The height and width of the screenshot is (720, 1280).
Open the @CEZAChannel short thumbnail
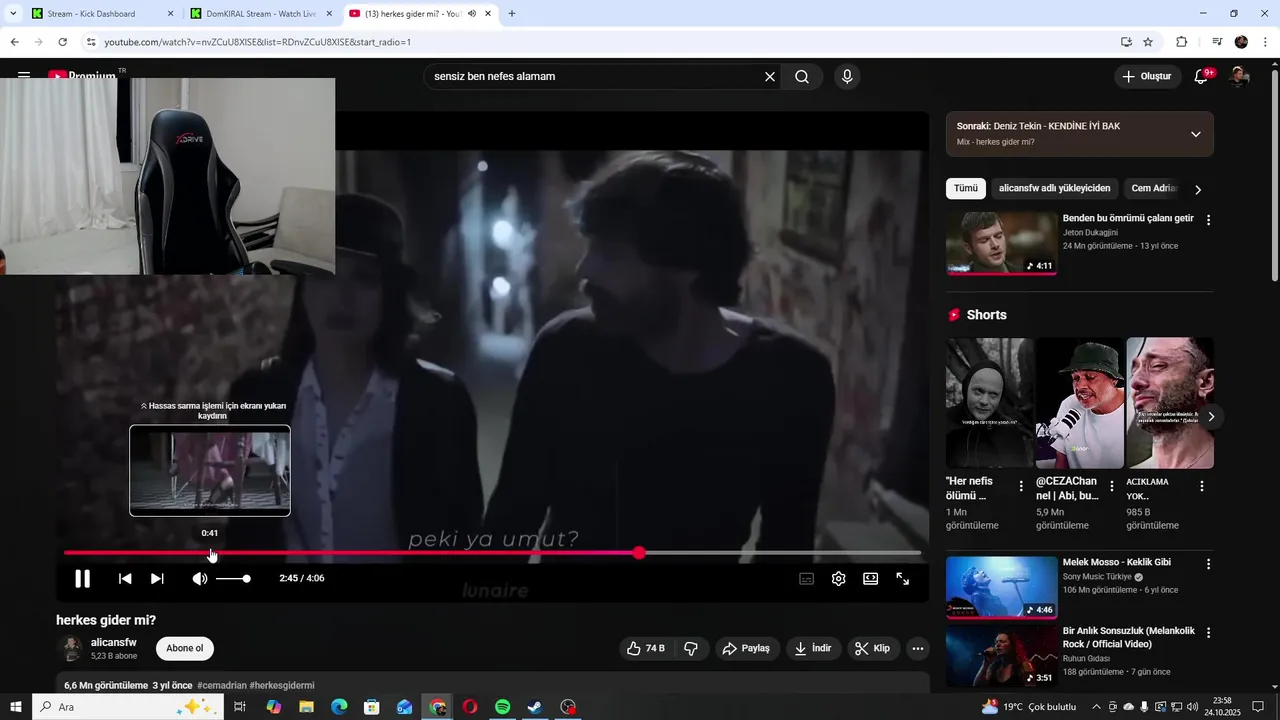click(x=1080, y=403)
